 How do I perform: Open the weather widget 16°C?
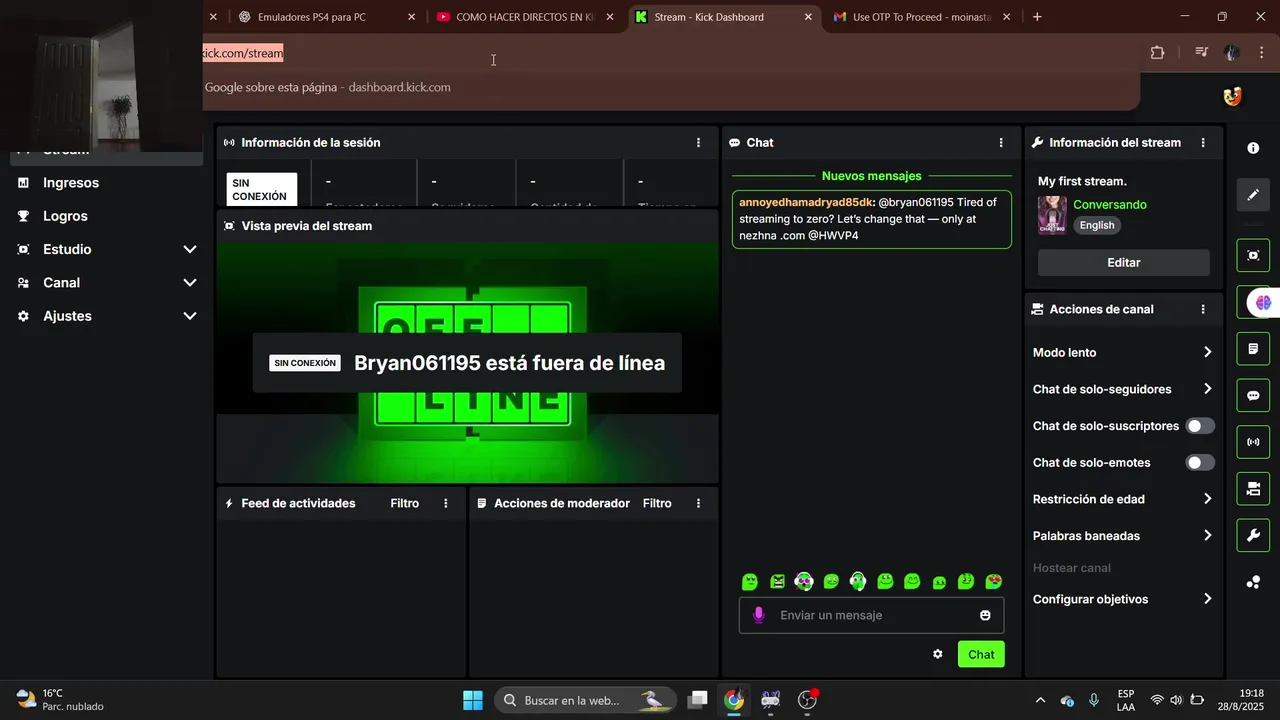coord(60,700)
